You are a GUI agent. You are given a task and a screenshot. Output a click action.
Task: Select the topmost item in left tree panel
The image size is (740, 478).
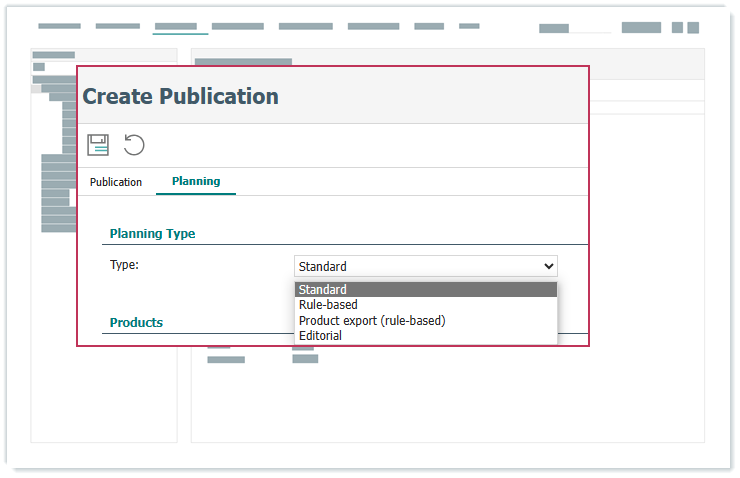click(54, 55)
